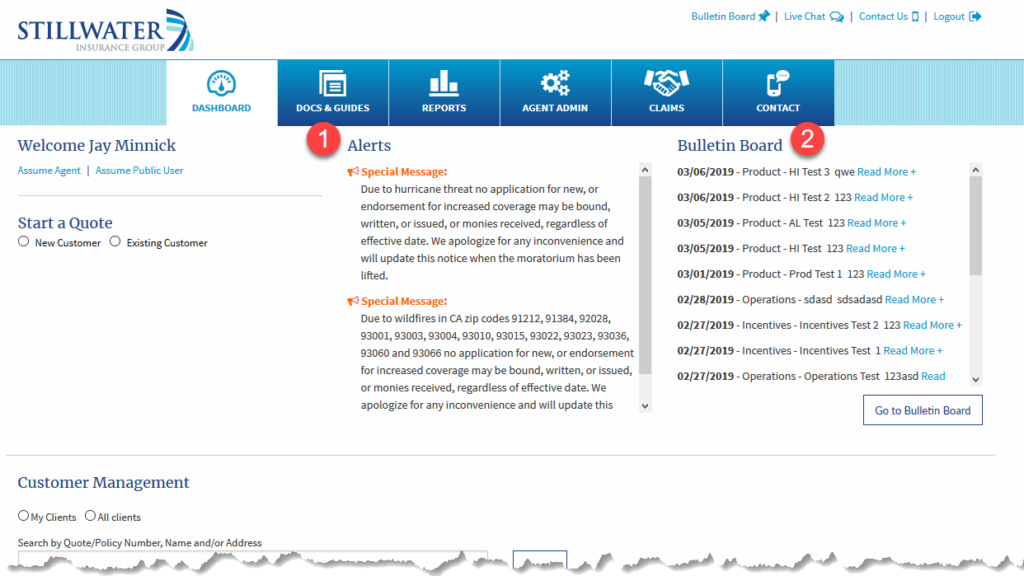Click the Bulletin Board scrollbar thumb
The height and width of the screenshot is (576, 1024).
click(976, 226)
